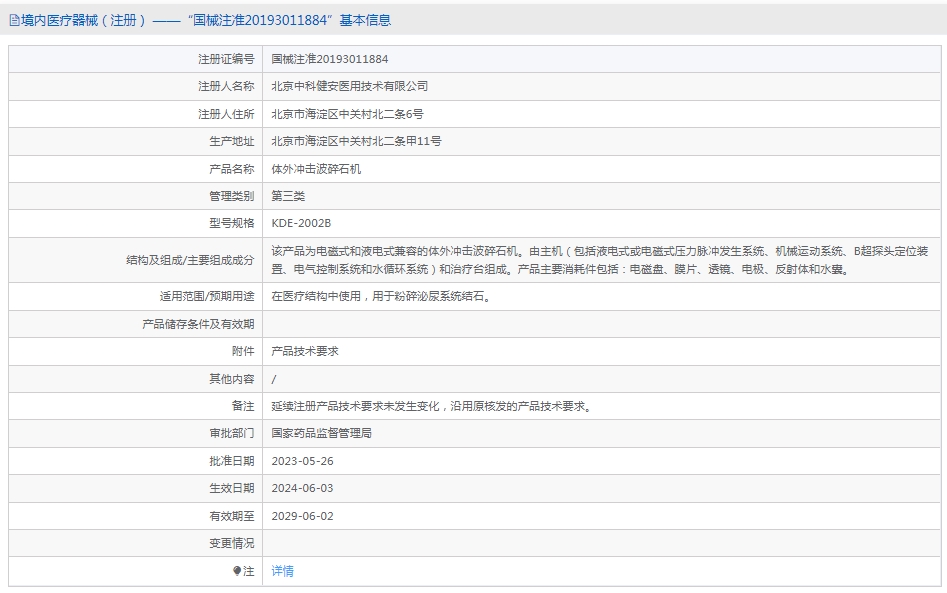This screenshot has height=593, width=947.
Task: Click the 生效日期 label
Action: pos(232,489)
